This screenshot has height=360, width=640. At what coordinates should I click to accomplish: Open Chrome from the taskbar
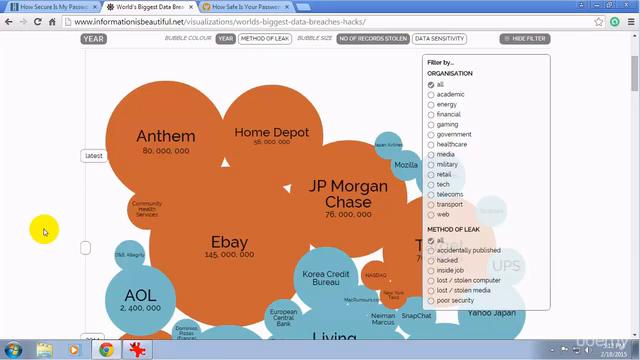click(x=107, y=350)
